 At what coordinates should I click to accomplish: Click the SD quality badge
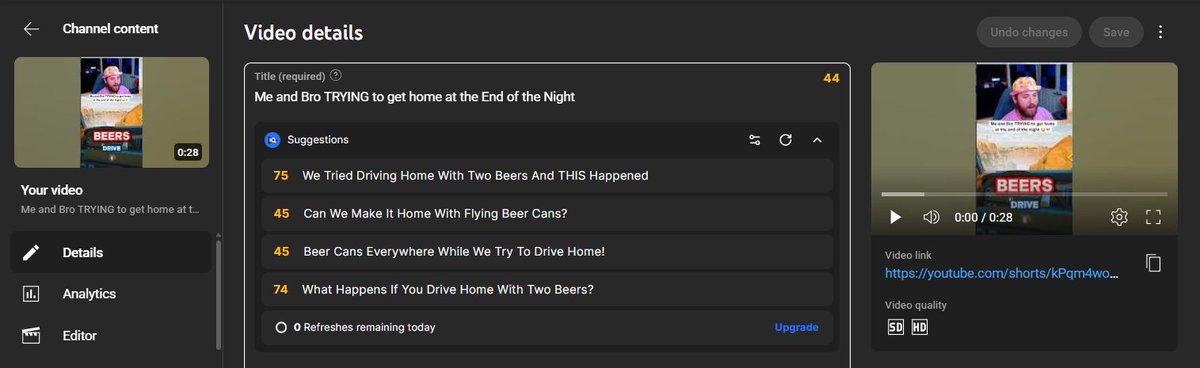click(x=896, y=327)
